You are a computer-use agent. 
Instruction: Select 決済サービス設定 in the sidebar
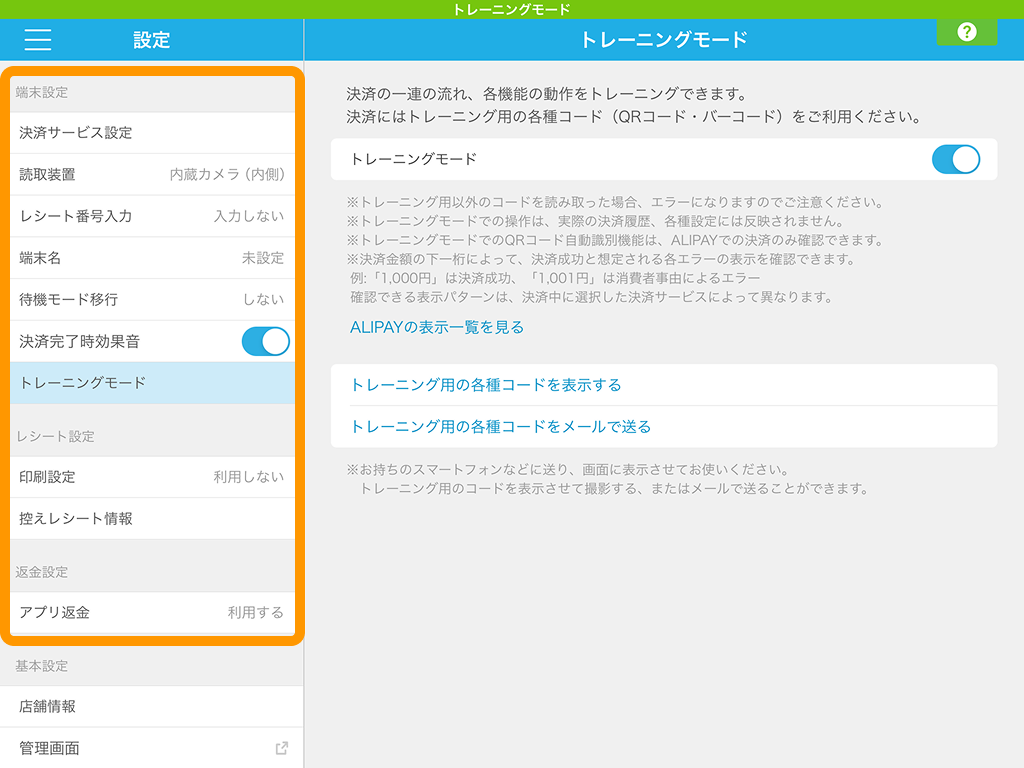[152, 132]
